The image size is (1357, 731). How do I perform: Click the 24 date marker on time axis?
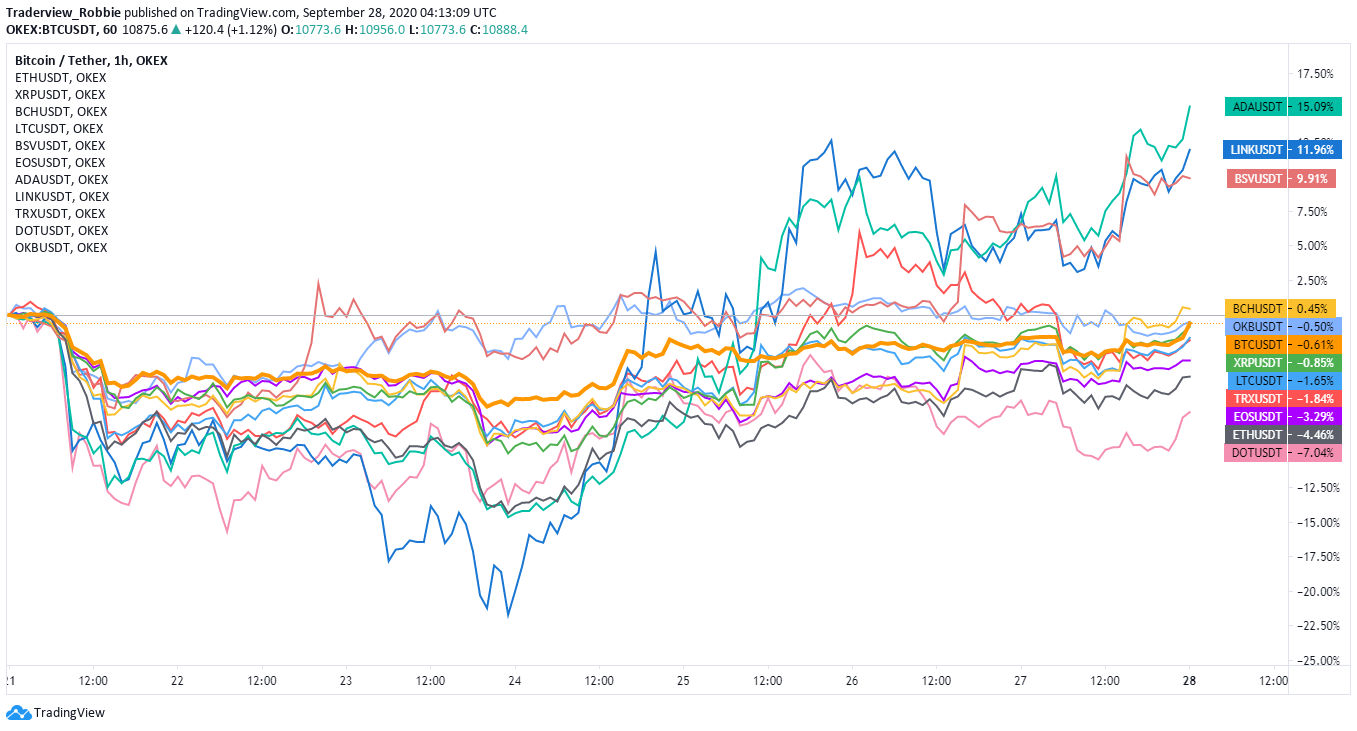[x=514, y=681]
